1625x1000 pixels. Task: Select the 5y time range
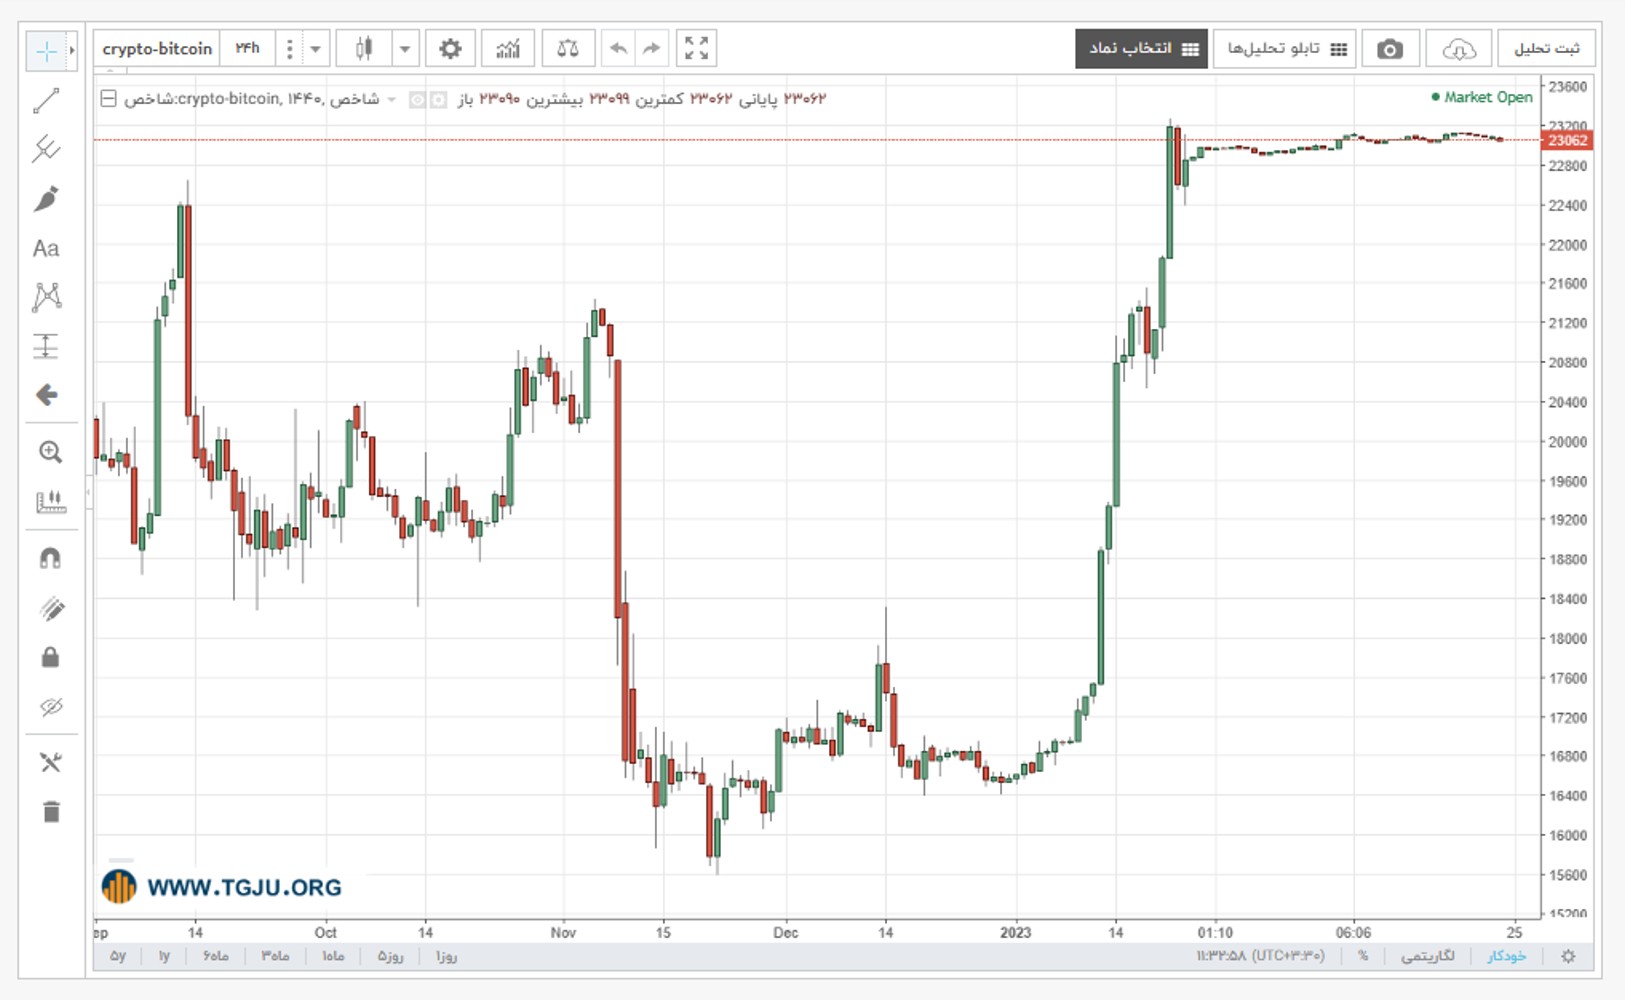pos(118,956)
